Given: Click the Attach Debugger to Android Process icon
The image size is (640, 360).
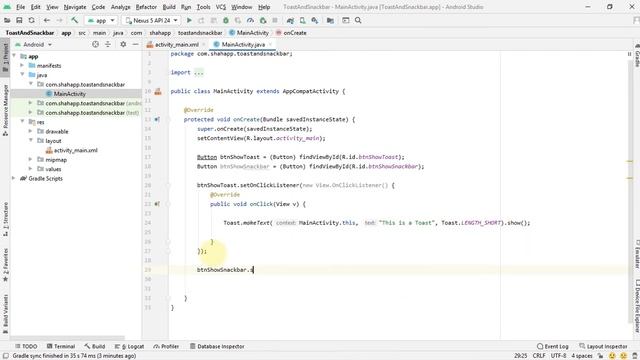Looking at the screenshot, I should coord(263,20).
